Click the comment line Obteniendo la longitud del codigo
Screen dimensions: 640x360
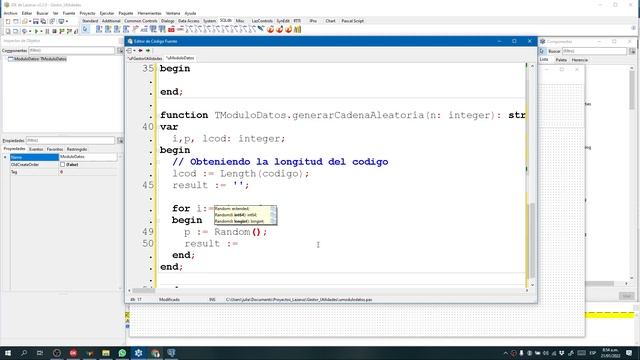(x=280, y=162)
